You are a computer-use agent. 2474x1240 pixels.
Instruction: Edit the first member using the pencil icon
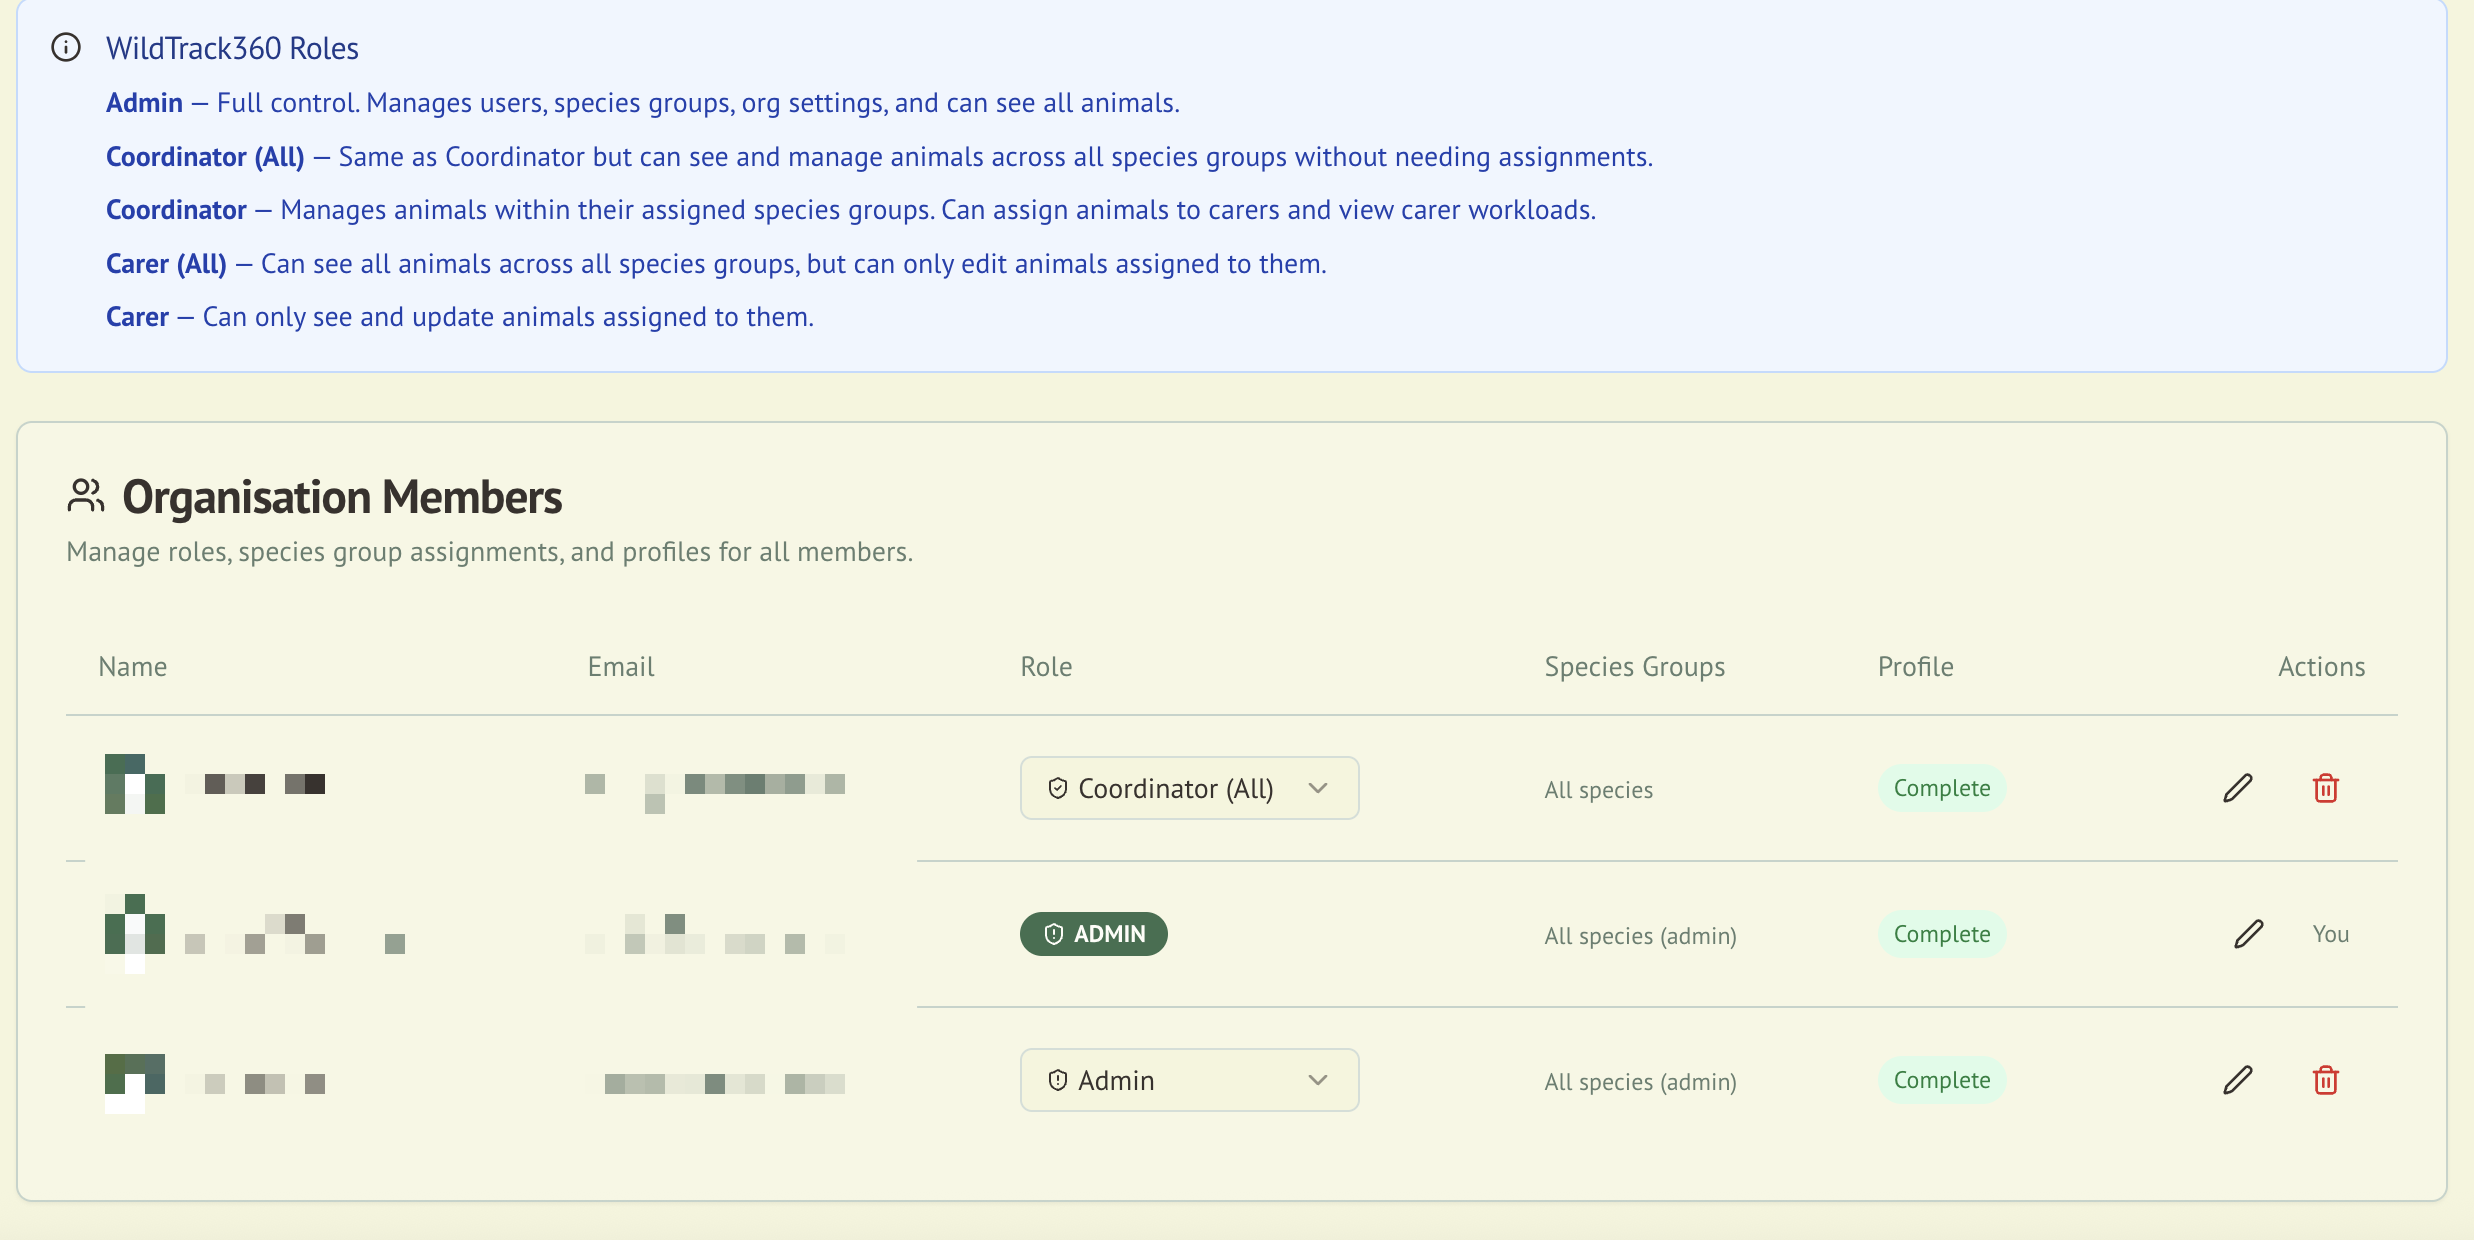pyautogui.click(x=2237, y=788)
